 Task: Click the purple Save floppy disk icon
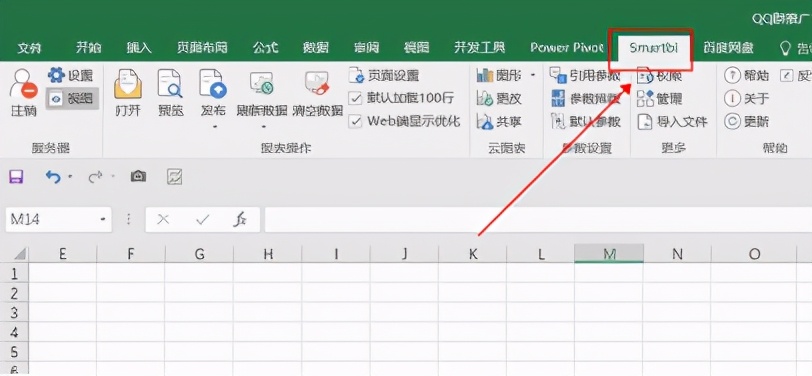click(16, 177)
